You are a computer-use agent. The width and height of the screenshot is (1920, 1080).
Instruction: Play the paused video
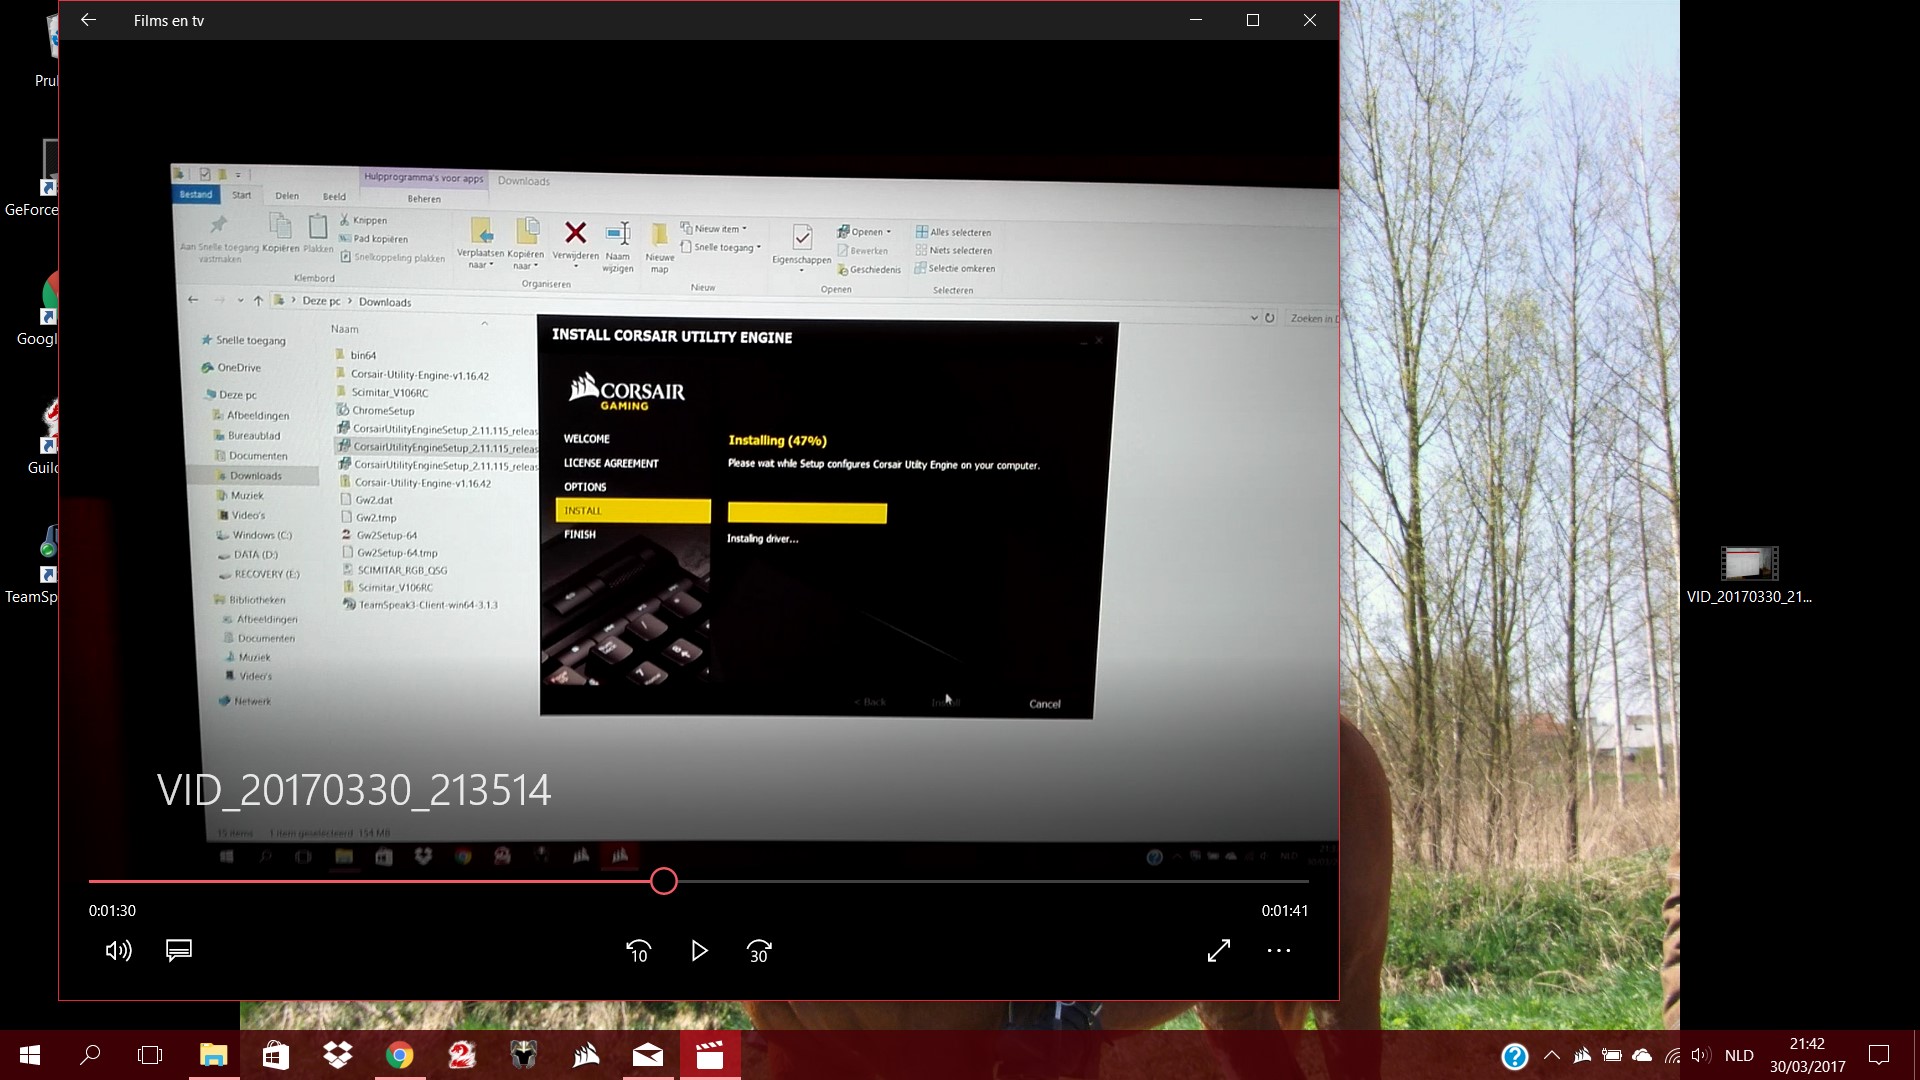(699, 951)
